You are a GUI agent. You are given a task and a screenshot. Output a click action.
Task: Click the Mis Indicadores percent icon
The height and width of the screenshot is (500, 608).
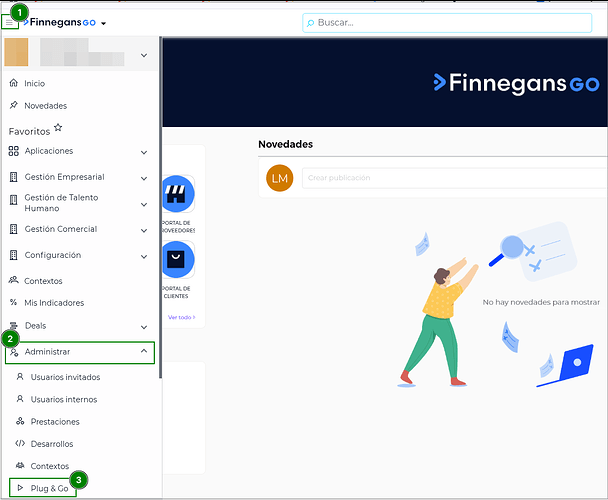pyautogui.click(x=14, y=302)
